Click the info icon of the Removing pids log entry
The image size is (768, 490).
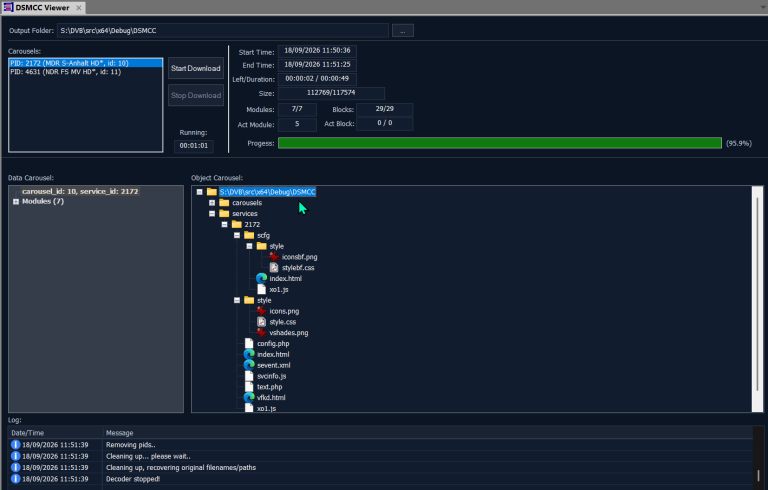point(15,444)
